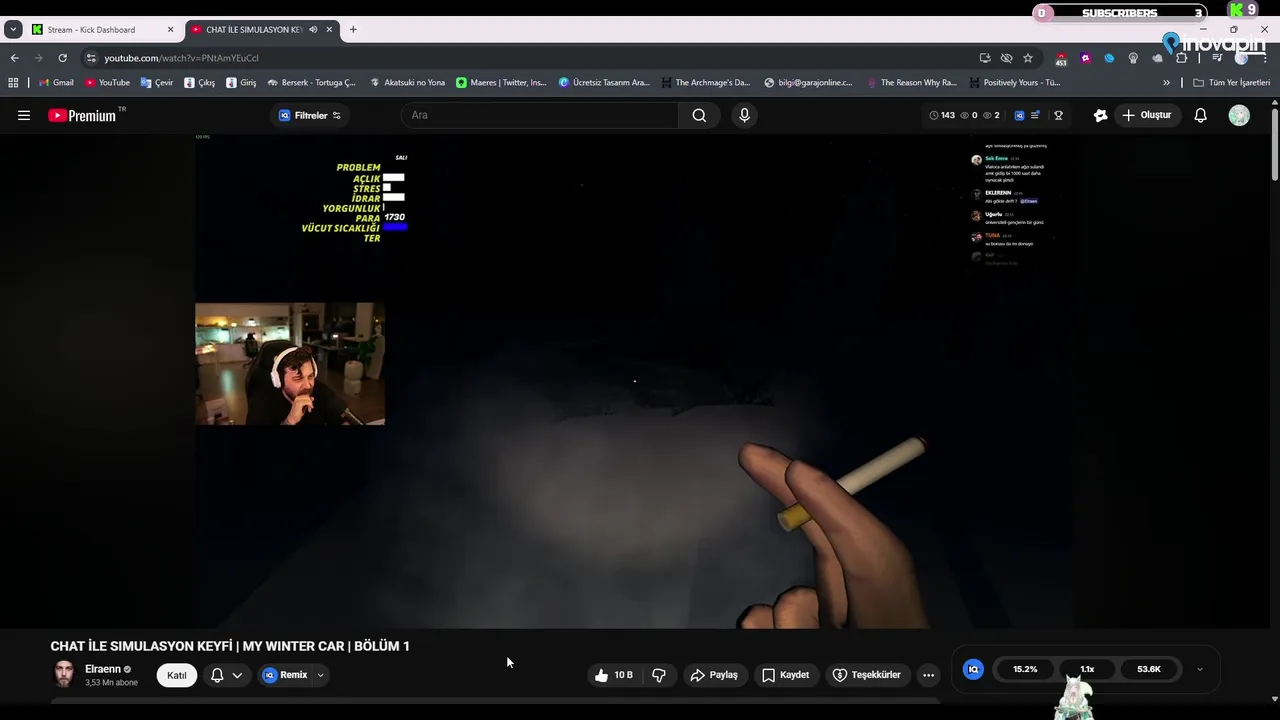Image resolution: width=1280 pixels, height=720 pixels.
Task: Open the Tüm Yer İşaretleri folder
Action: tap(1231, 83)
